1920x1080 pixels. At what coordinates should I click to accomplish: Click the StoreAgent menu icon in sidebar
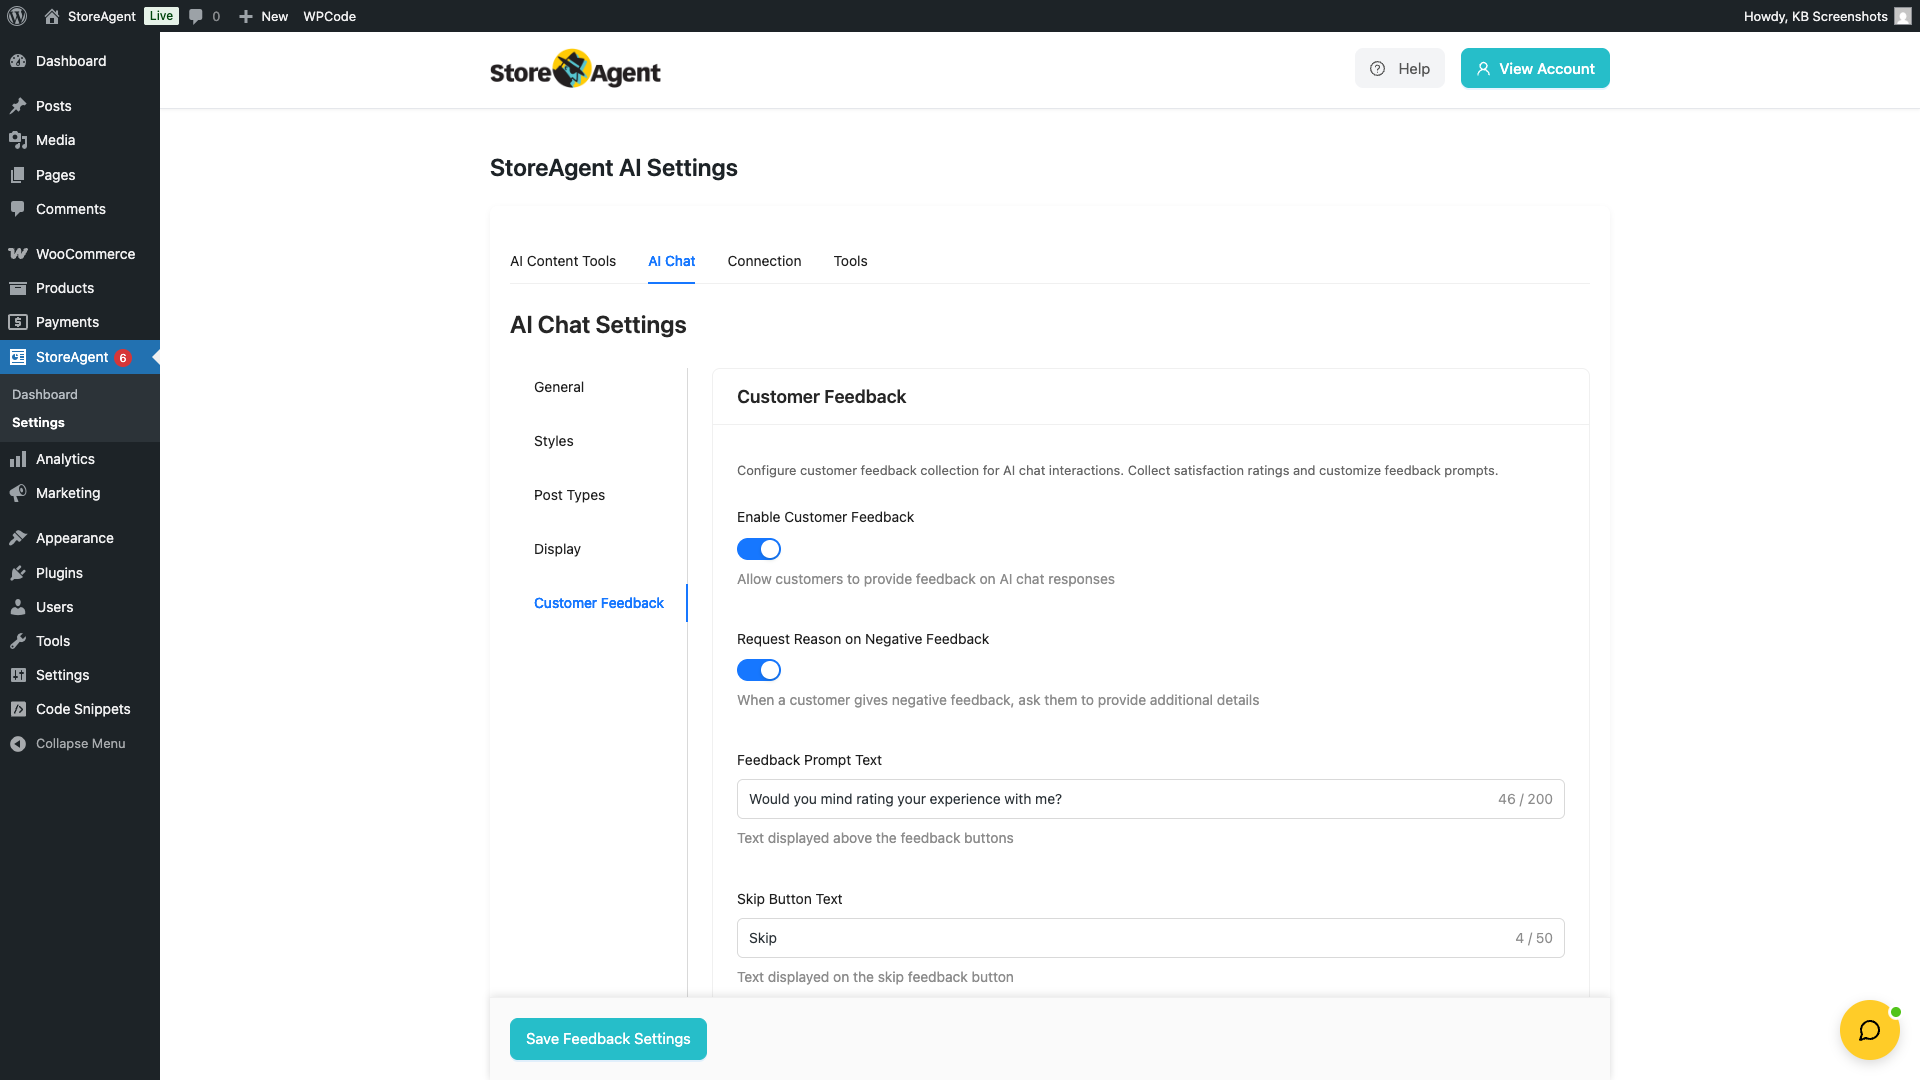[x=18, y=357]
